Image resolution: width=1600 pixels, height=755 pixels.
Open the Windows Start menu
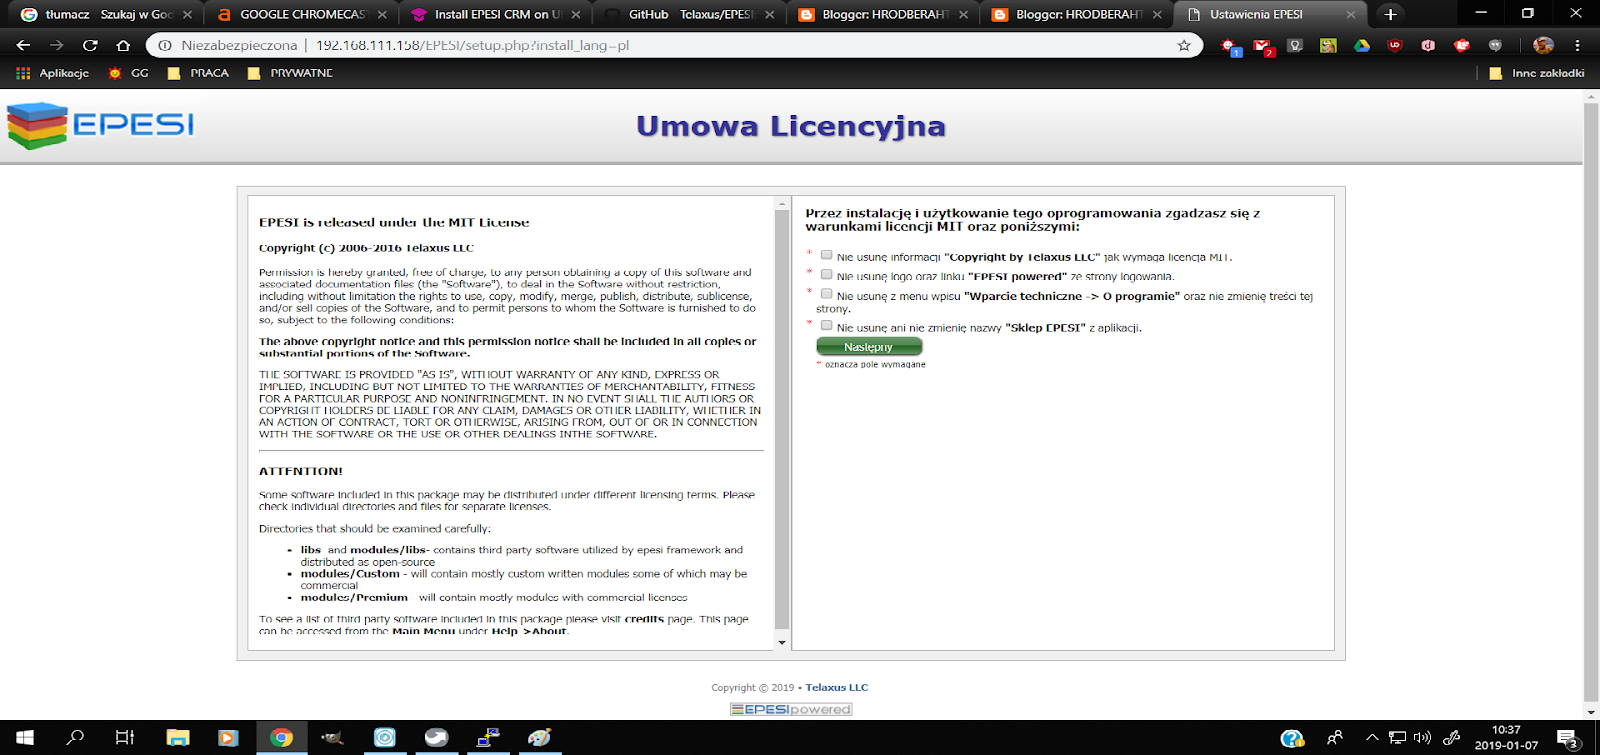pyautogui.click(x=24, y=738)
